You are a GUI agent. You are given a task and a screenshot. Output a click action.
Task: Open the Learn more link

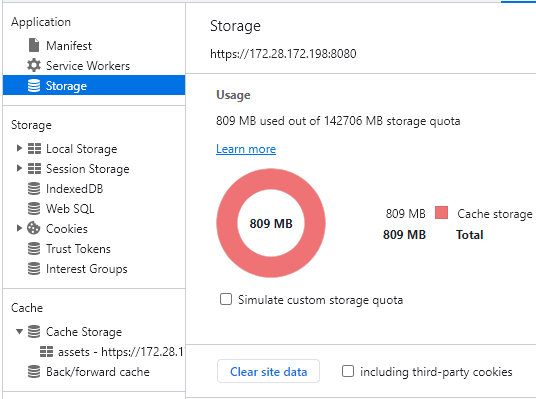246,149
